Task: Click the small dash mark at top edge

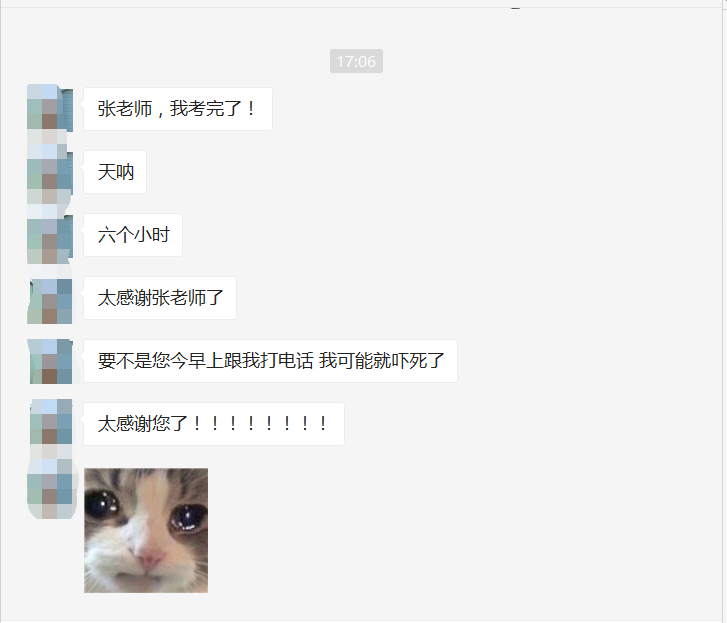Action: [x=516, y=8]
